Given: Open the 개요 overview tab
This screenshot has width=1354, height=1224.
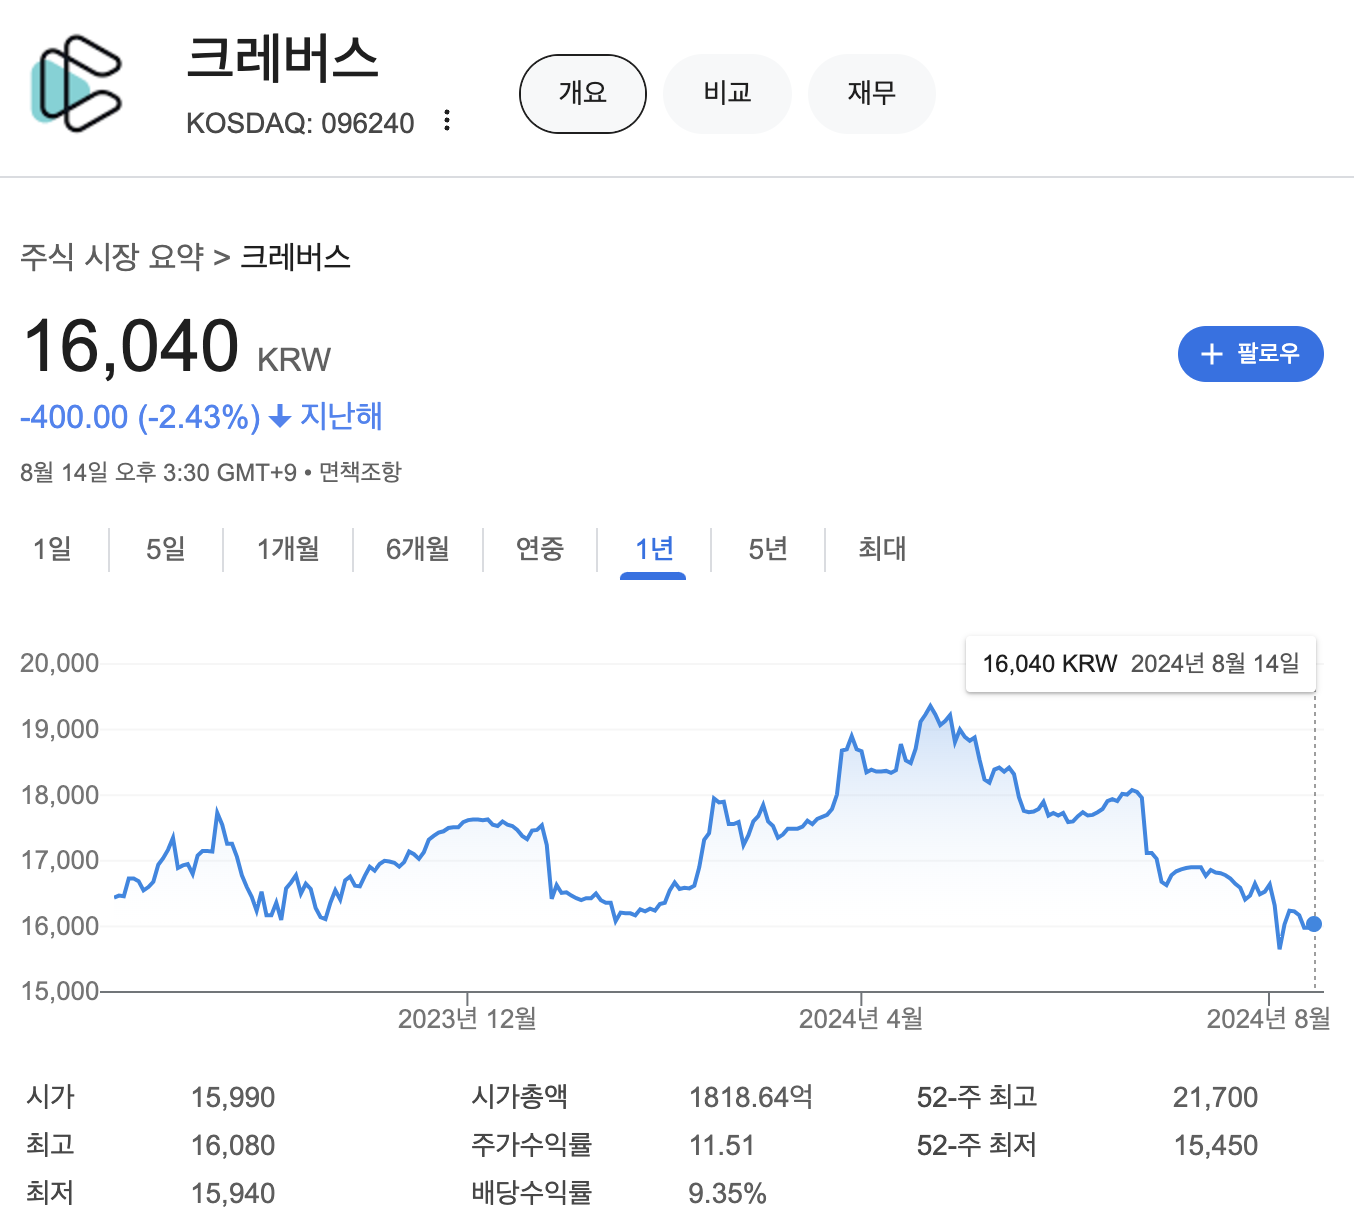Looking at the screenshot, I should 583,93.
